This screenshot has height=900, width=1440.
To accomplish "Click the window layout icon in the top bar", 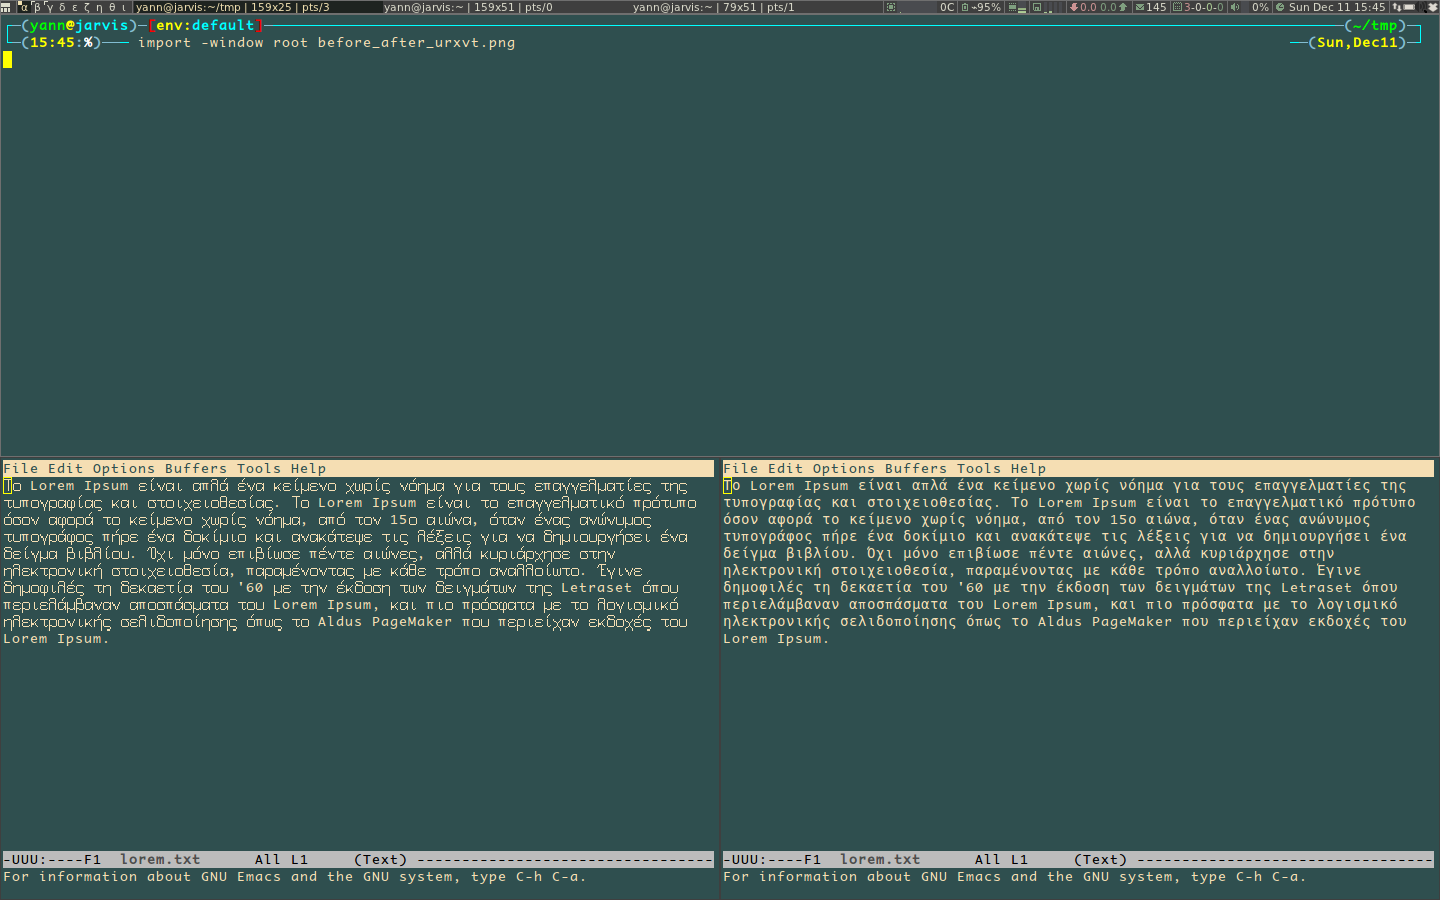I will (5, 7).
